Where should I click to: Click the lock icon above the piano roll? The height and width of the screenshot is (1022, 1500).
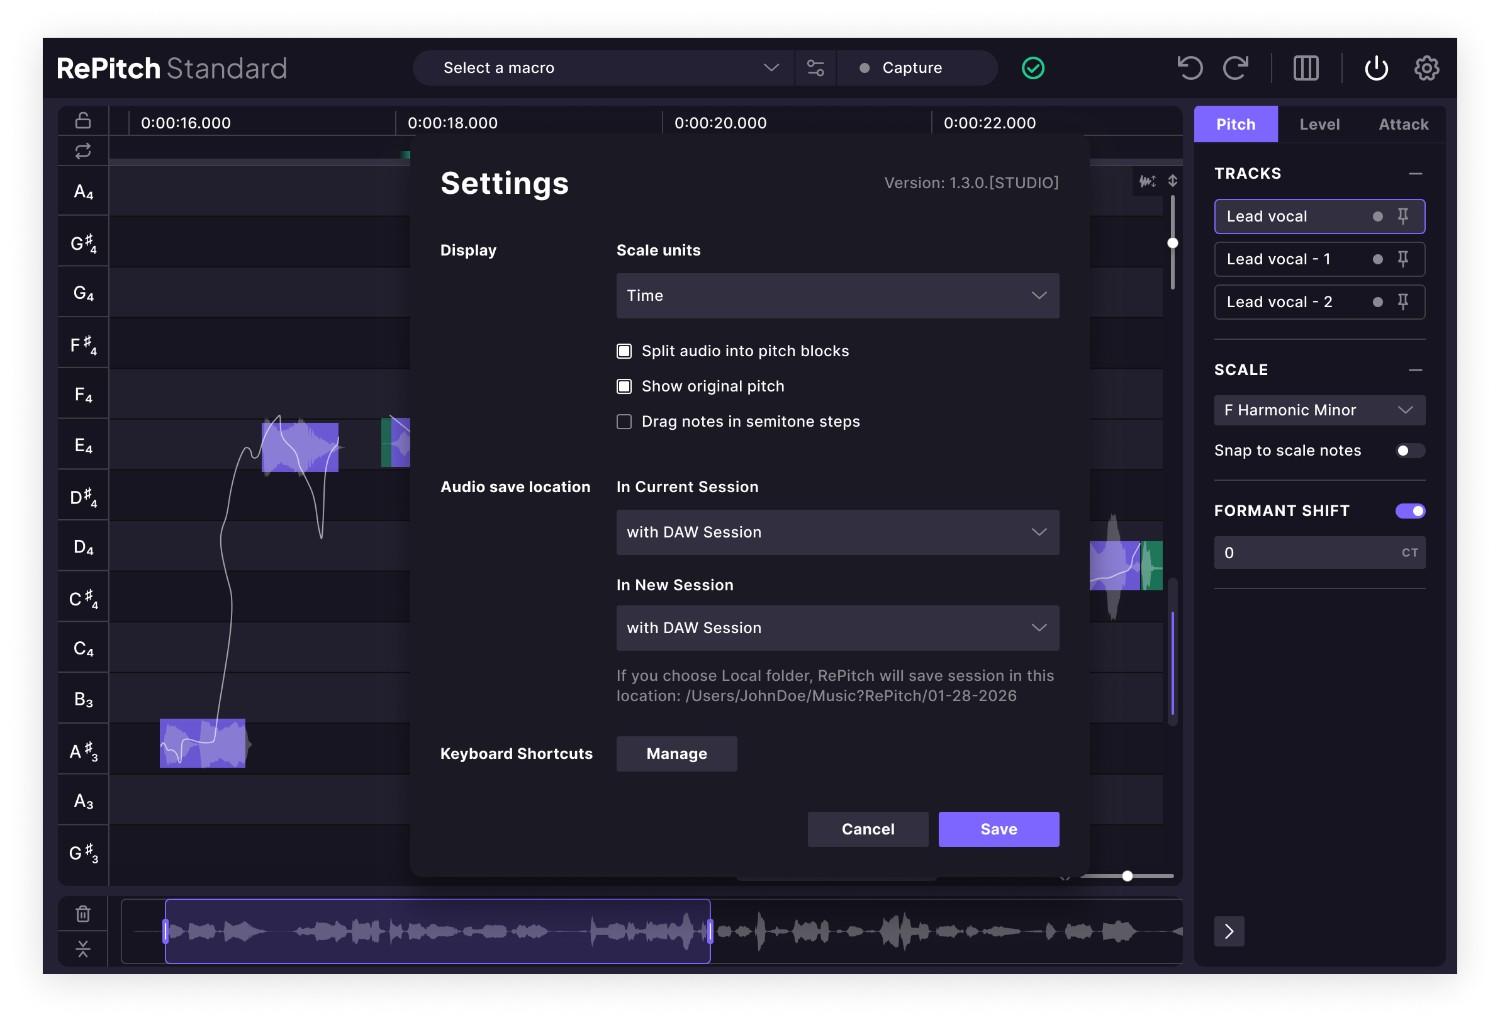(x=83, y=119)
